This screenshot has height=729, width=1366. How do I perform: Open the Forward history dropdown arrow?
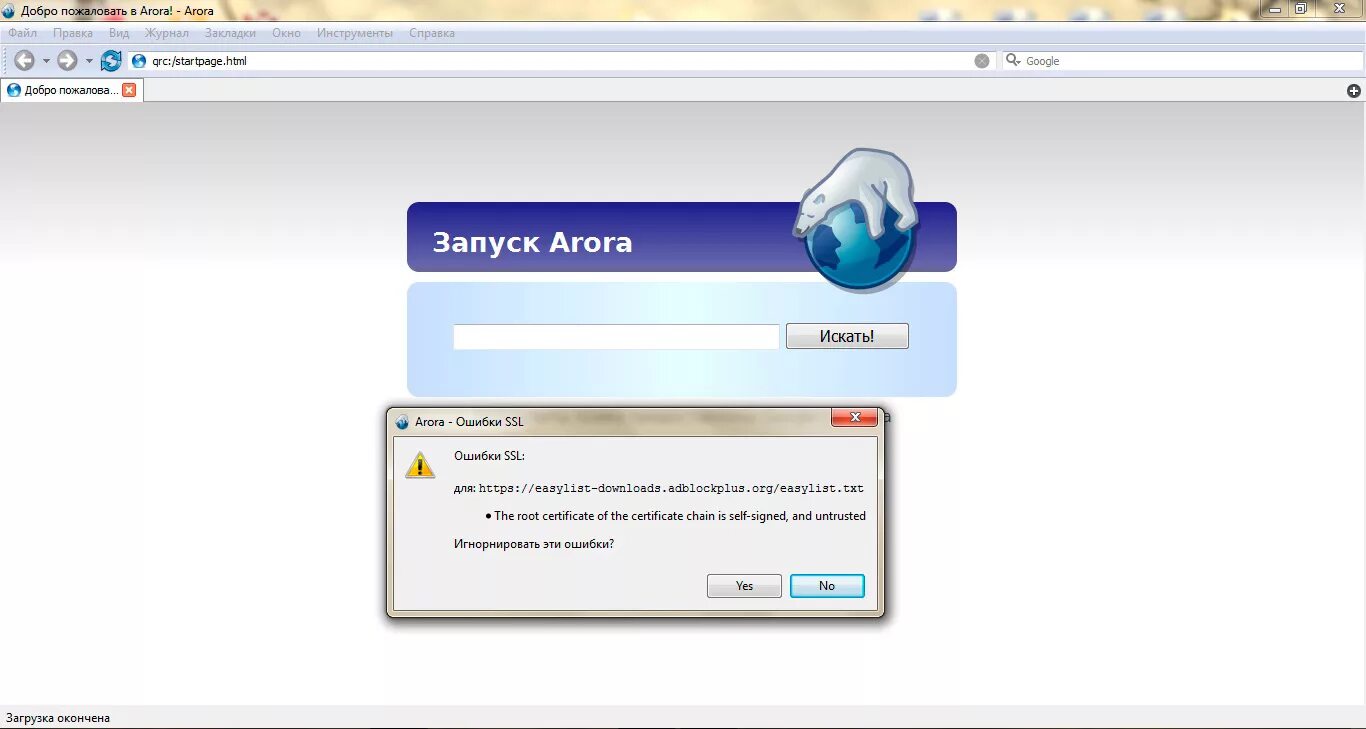coord(89,61)
